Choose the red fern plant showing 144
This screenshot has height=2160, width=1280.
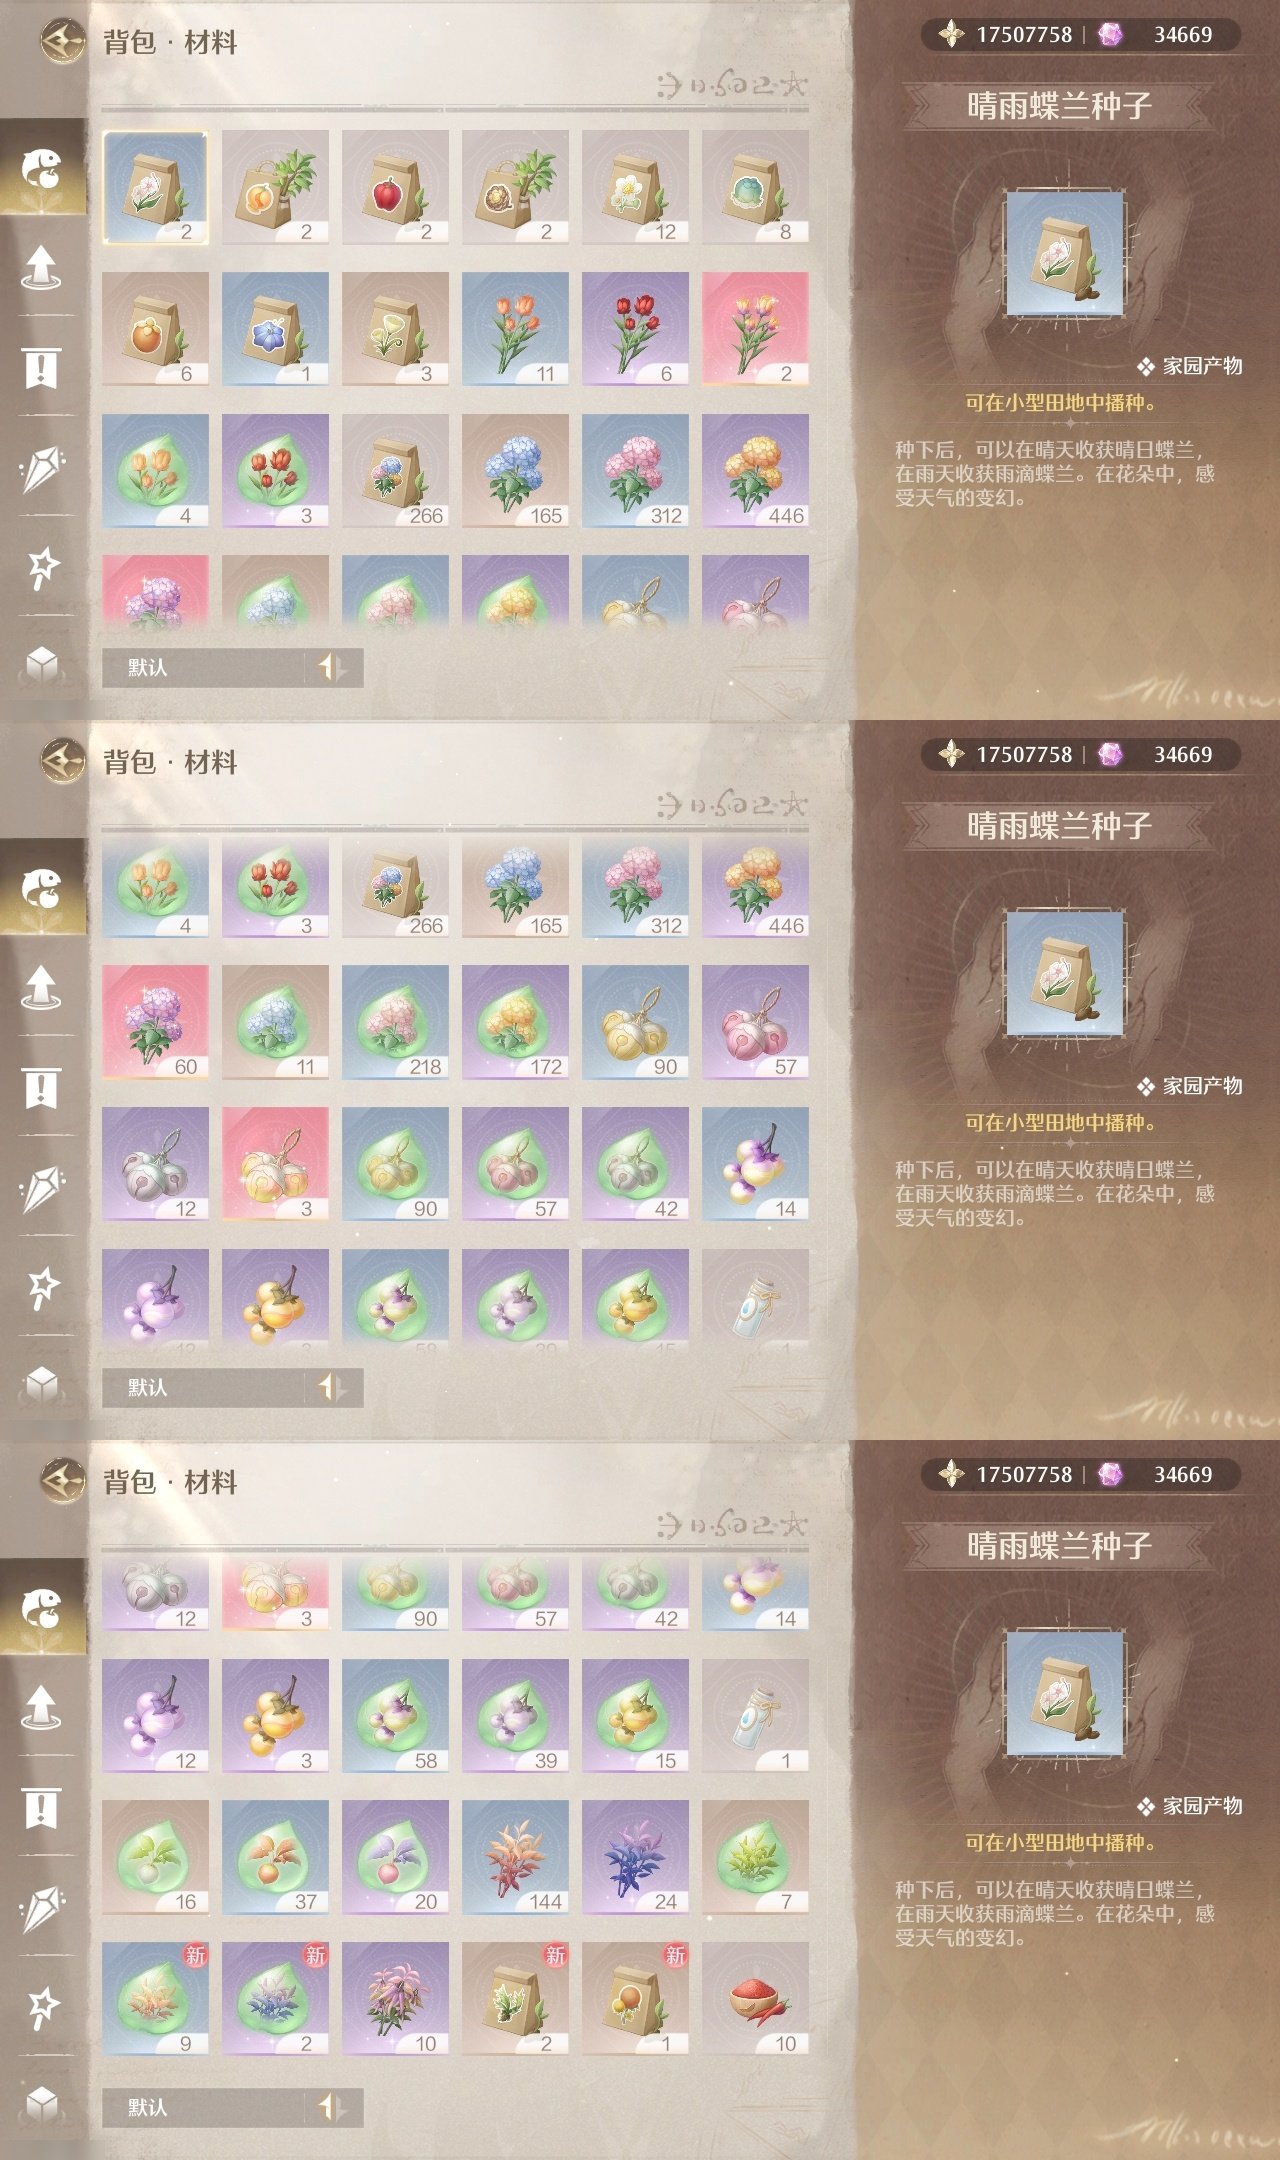coord(515,1857)
